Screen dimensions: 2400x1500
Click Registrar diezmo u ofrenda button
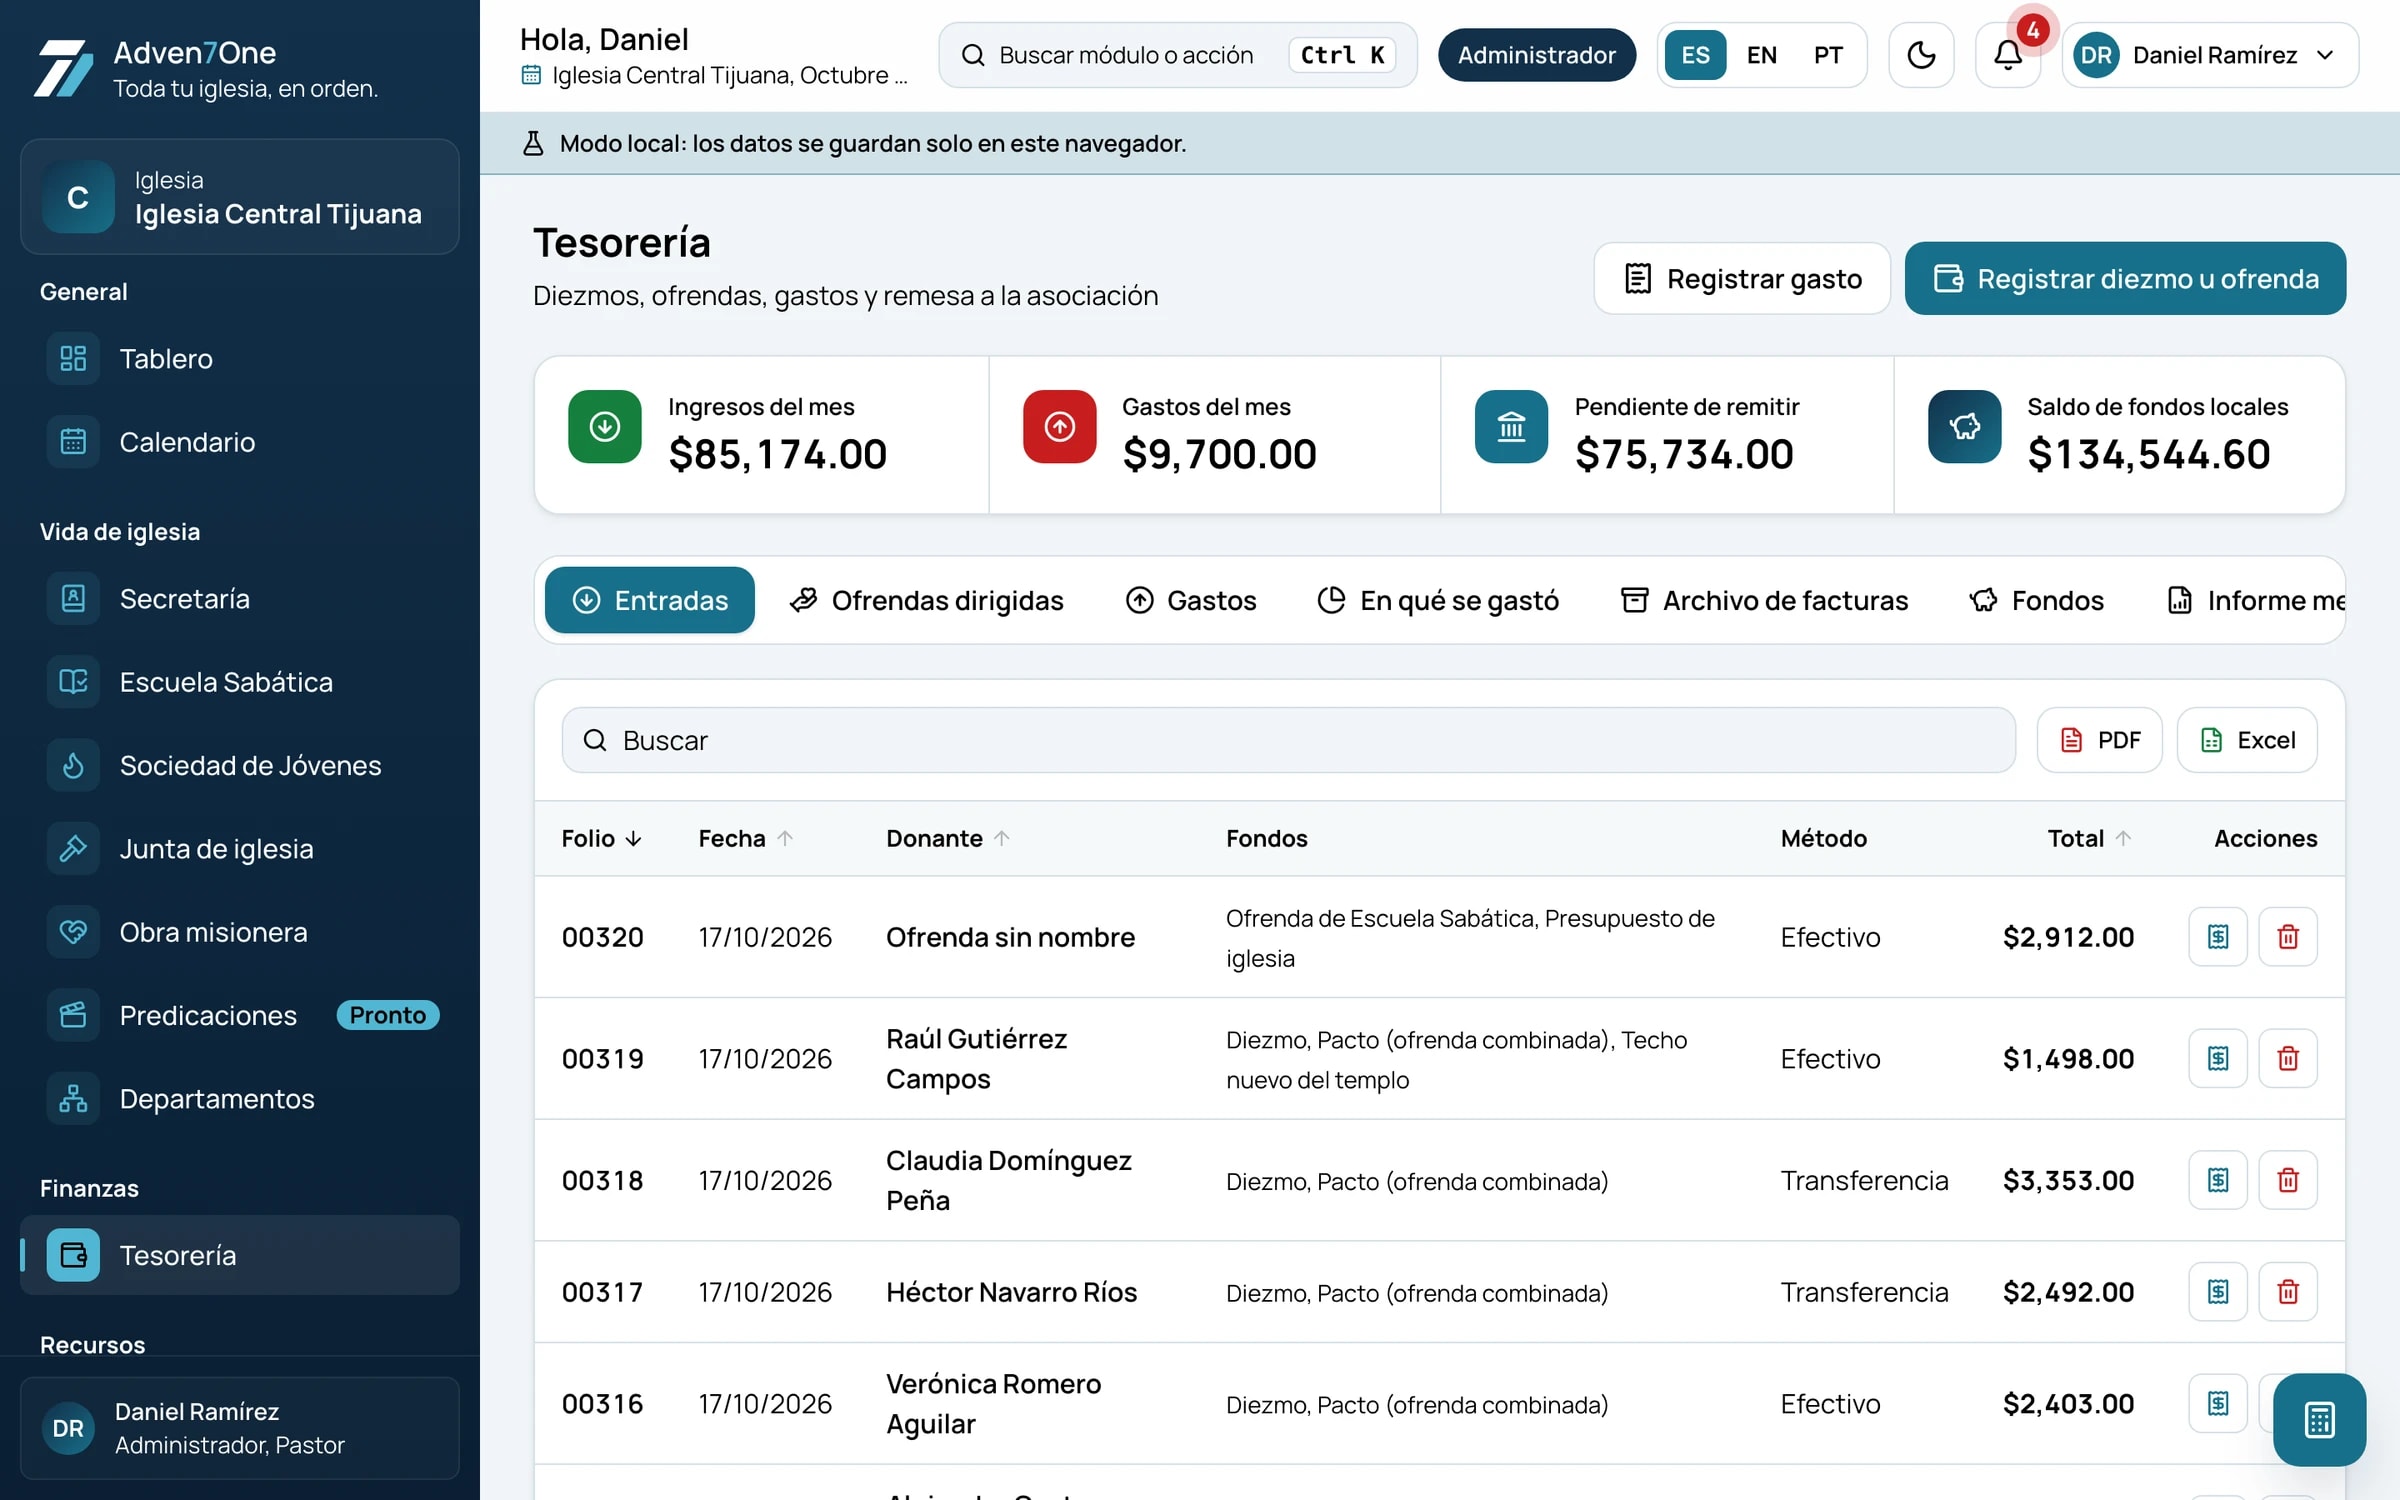point(2125,278)
